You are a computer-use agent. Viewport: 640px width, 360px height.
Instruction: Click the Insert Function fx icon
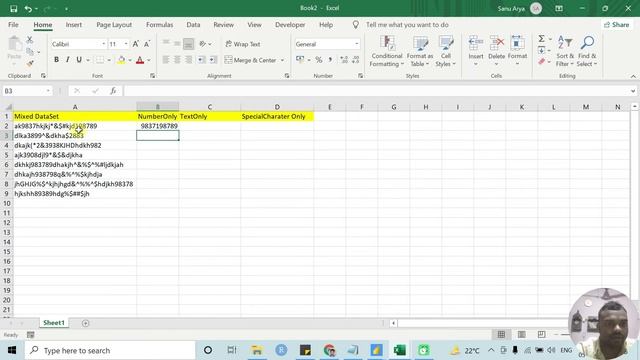click(113, 91)
